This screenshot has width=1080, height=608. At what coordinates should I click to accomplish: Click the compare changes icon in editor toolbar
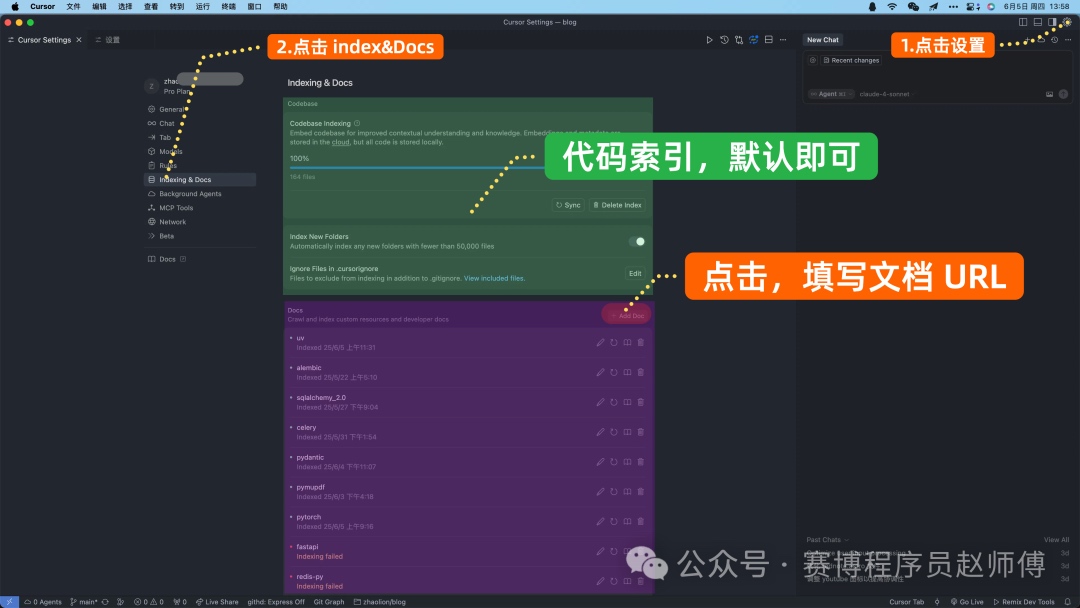pyautogui.click(x=739, y=40)
